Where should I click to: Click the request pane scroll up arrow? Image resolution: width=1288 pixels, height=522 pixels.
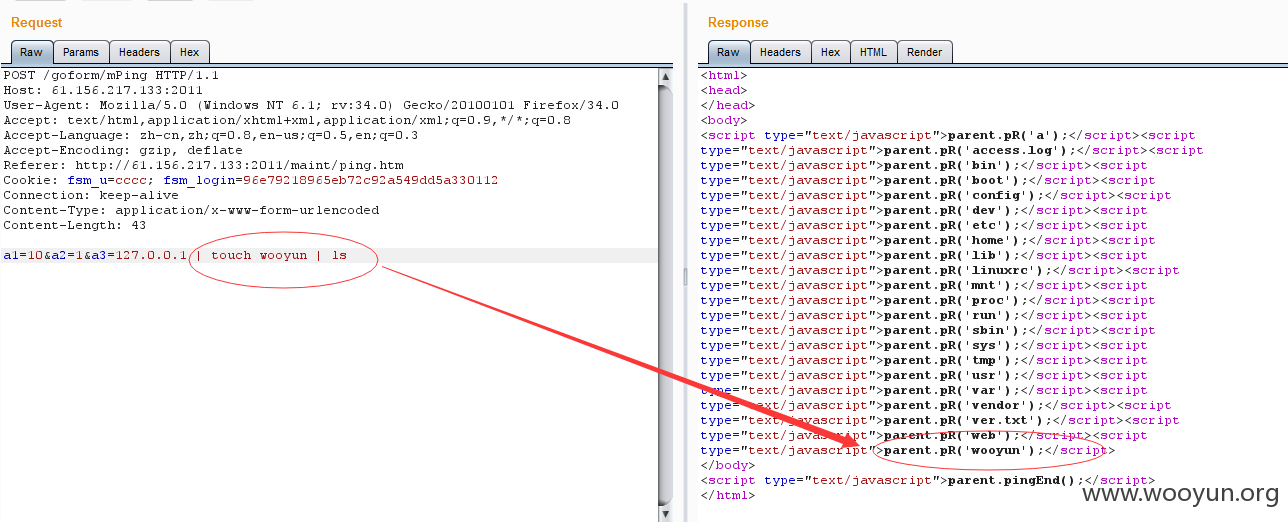click(x=666, y=76)
